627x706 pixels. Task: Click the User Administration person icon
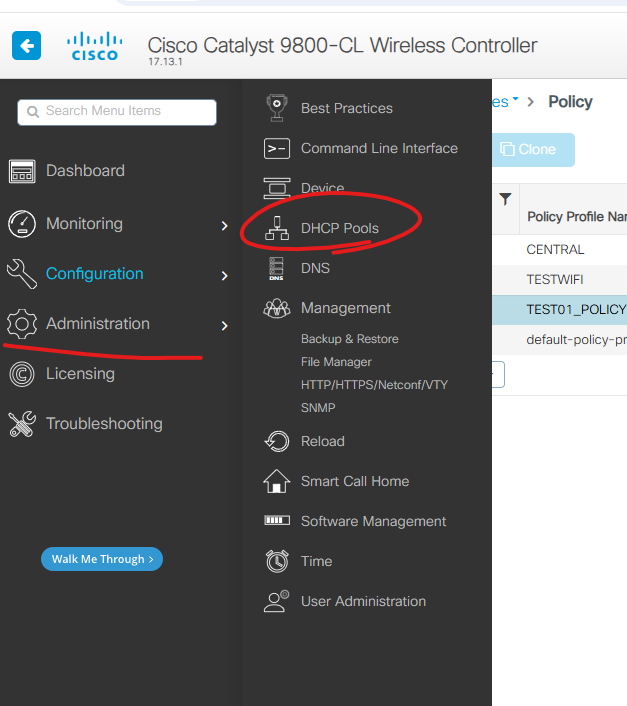tap(276, 601)
